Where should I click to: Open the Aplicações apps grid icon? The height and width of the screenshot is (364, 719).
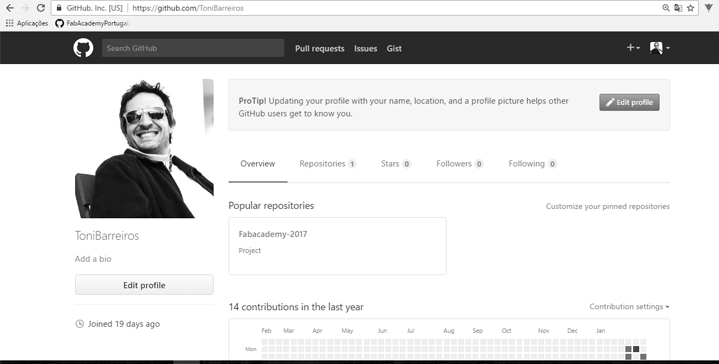coord(9,23)
